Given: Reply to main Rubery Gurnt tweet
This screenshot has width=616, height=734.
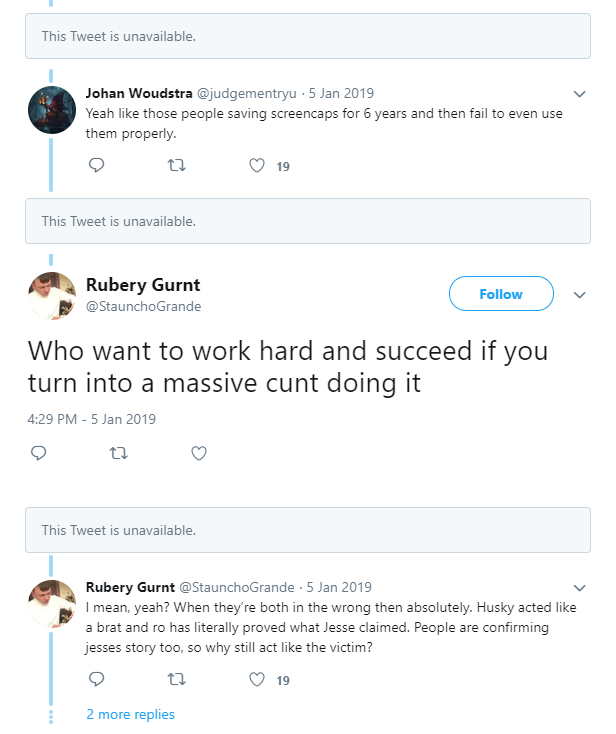Looking at the screenshot, I should [x=38, y=453].
